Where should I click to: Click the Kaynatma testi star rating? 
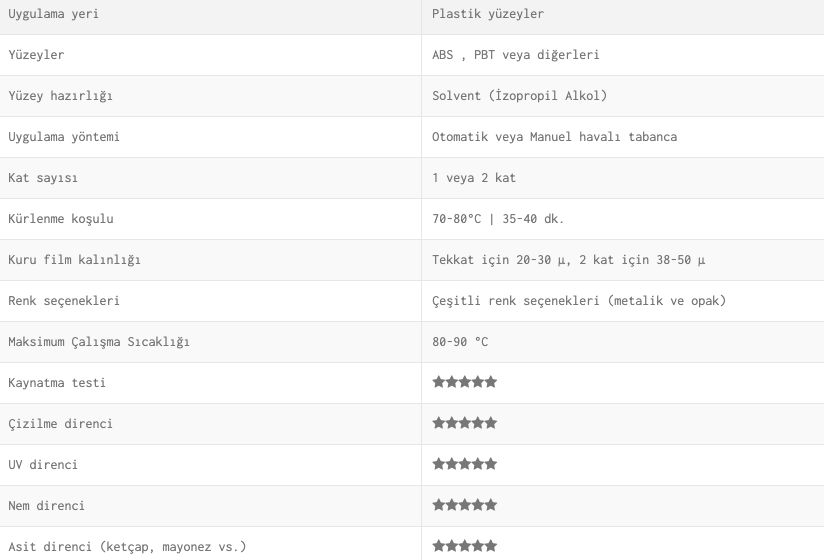tap(465, 382)
